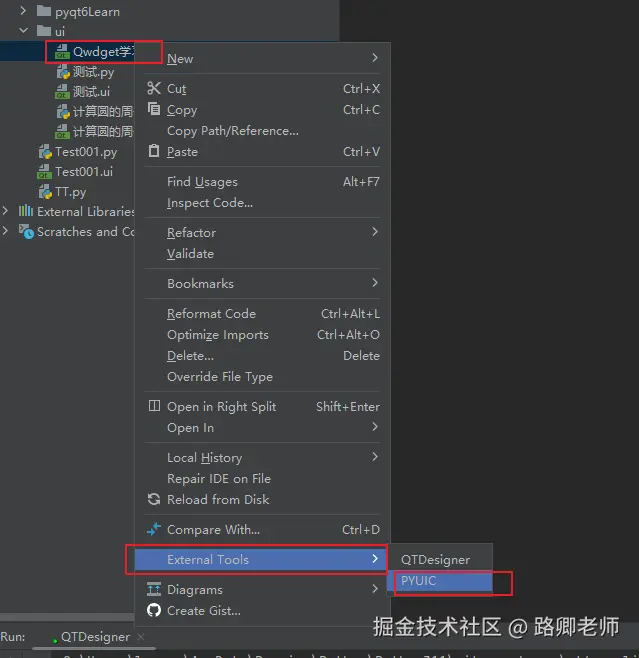Close the QTDesigner run tab
The width and height of the screenshot is (639, 658).
click(x=141, y=637)
